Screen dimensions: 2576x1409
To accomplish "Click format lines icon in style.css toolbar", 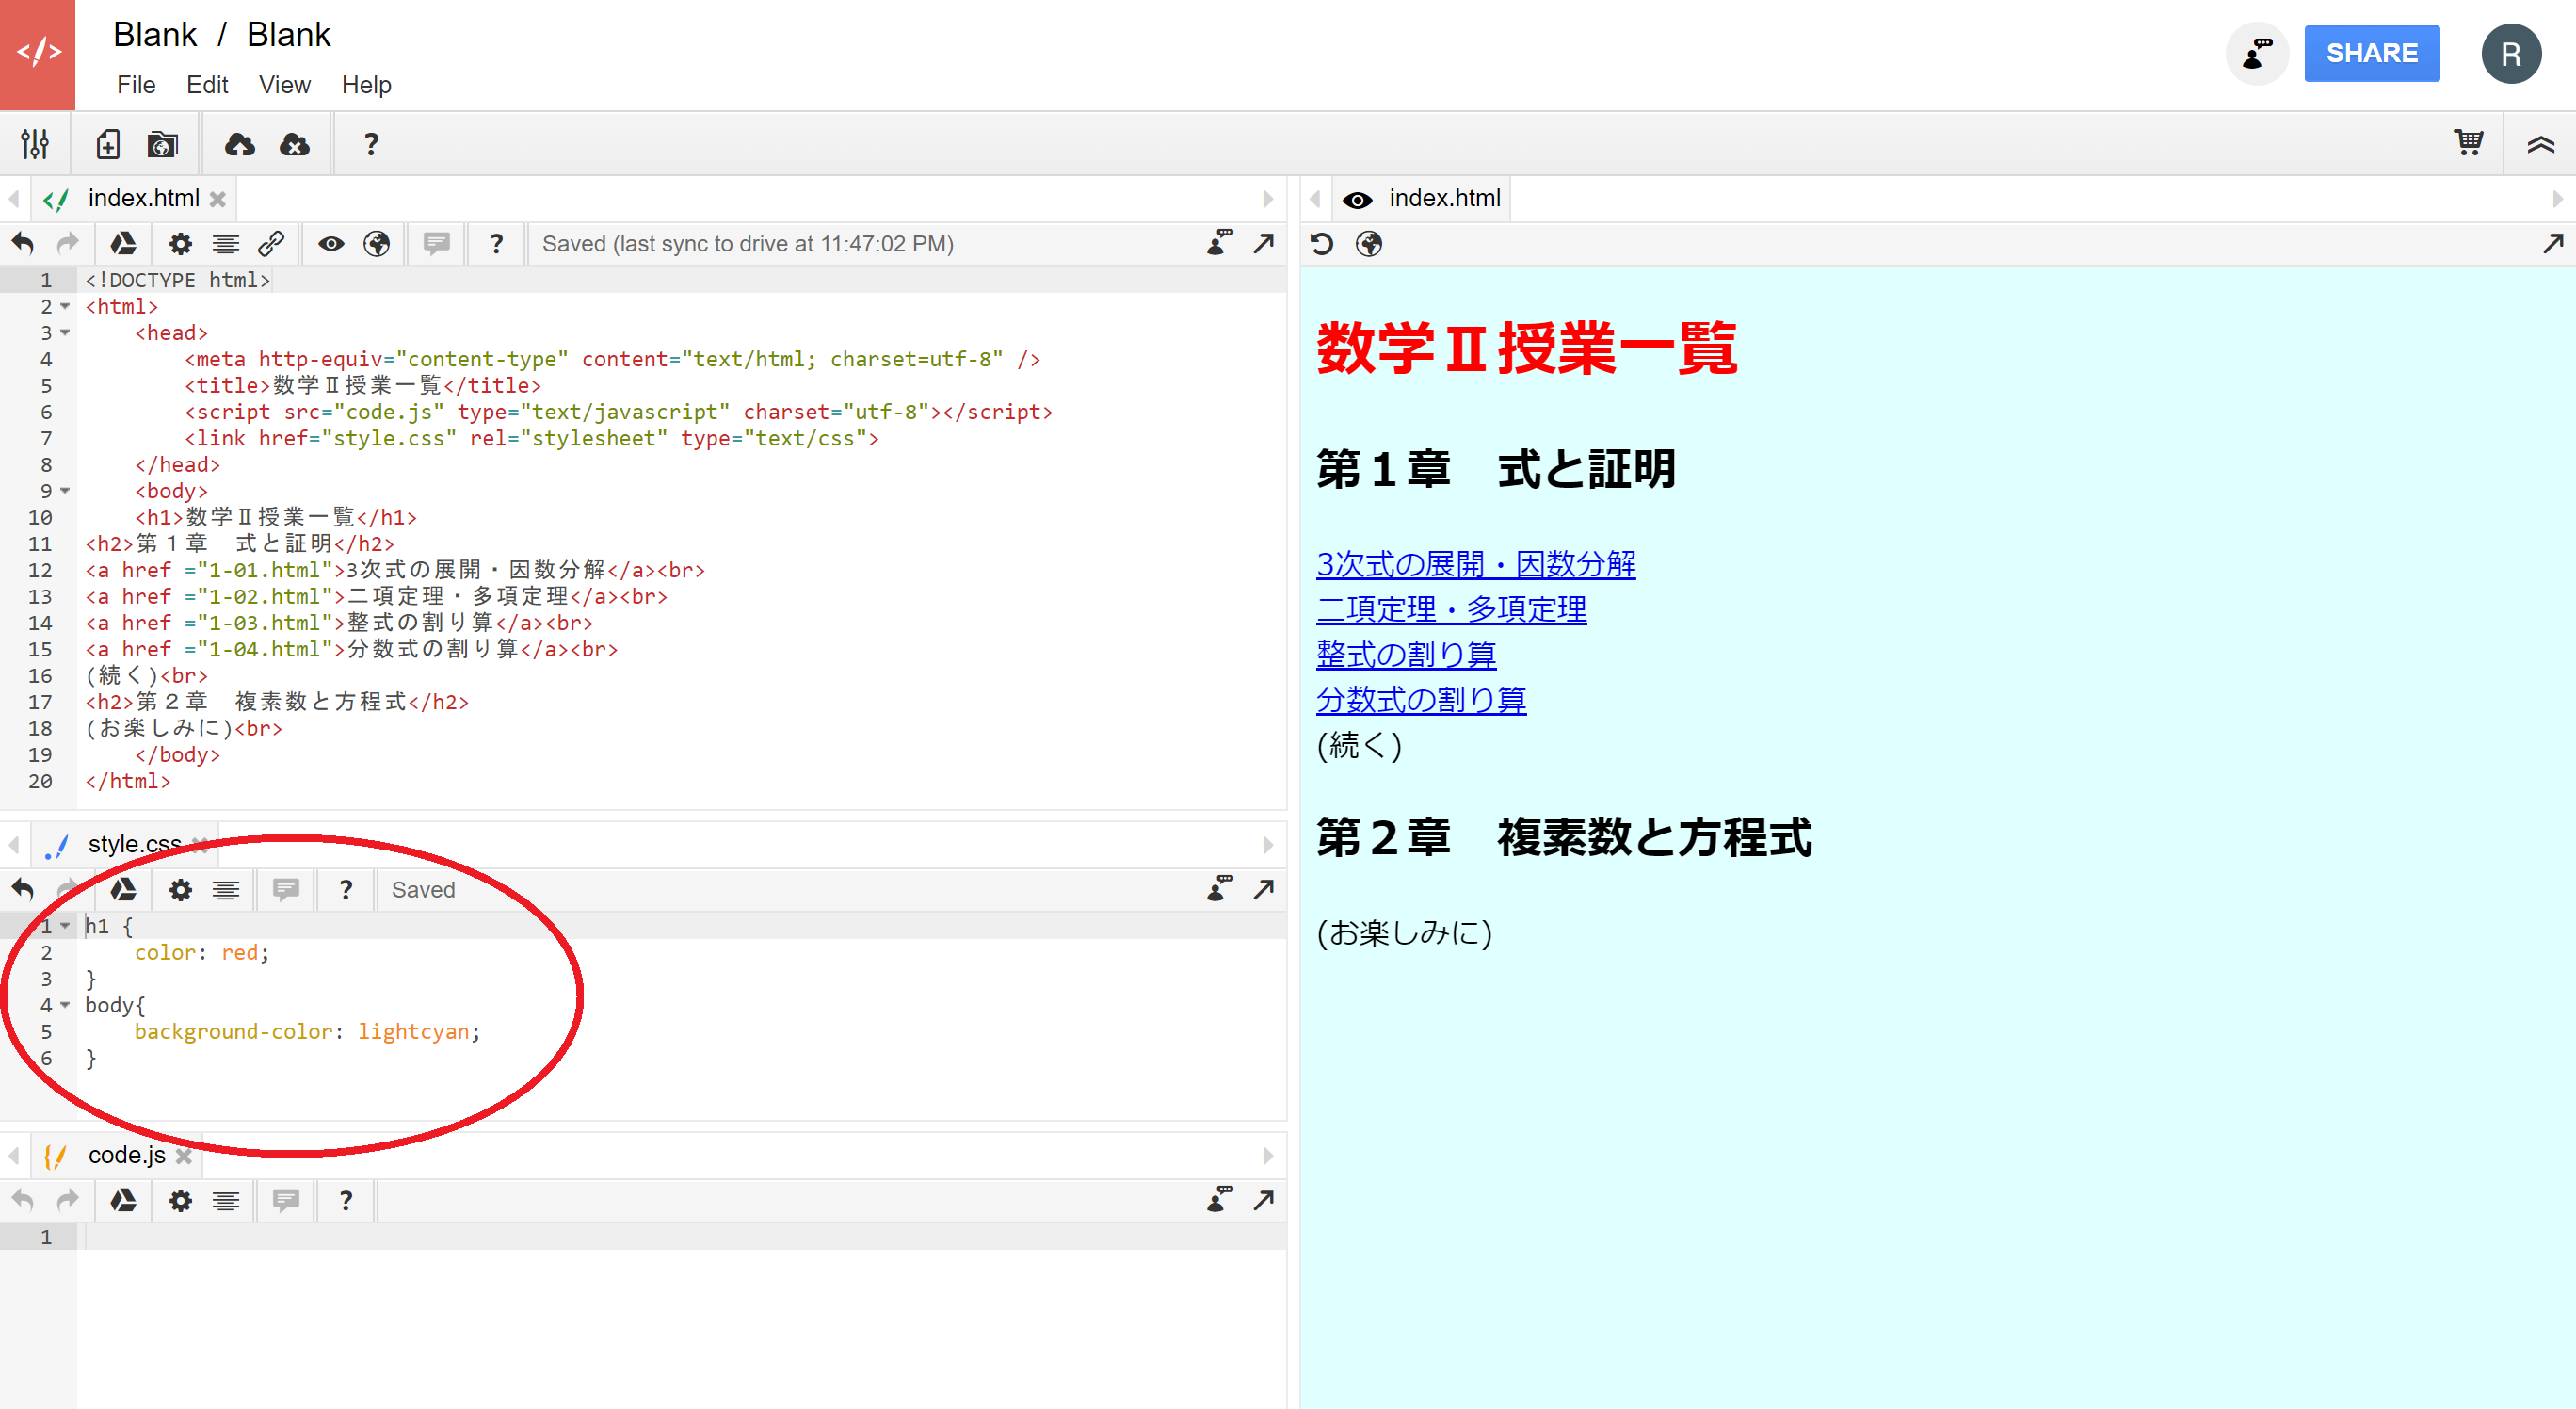I will [x=226, y=889].
